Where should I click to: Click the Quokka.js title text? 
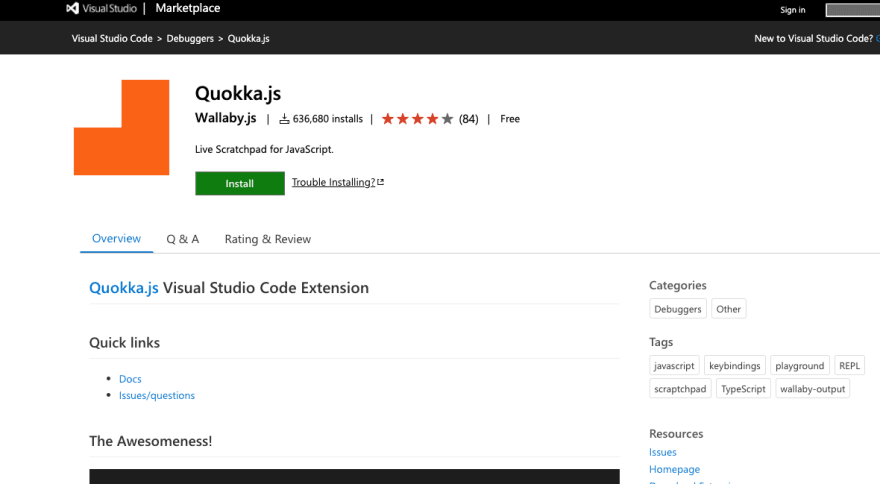point(238,93)
